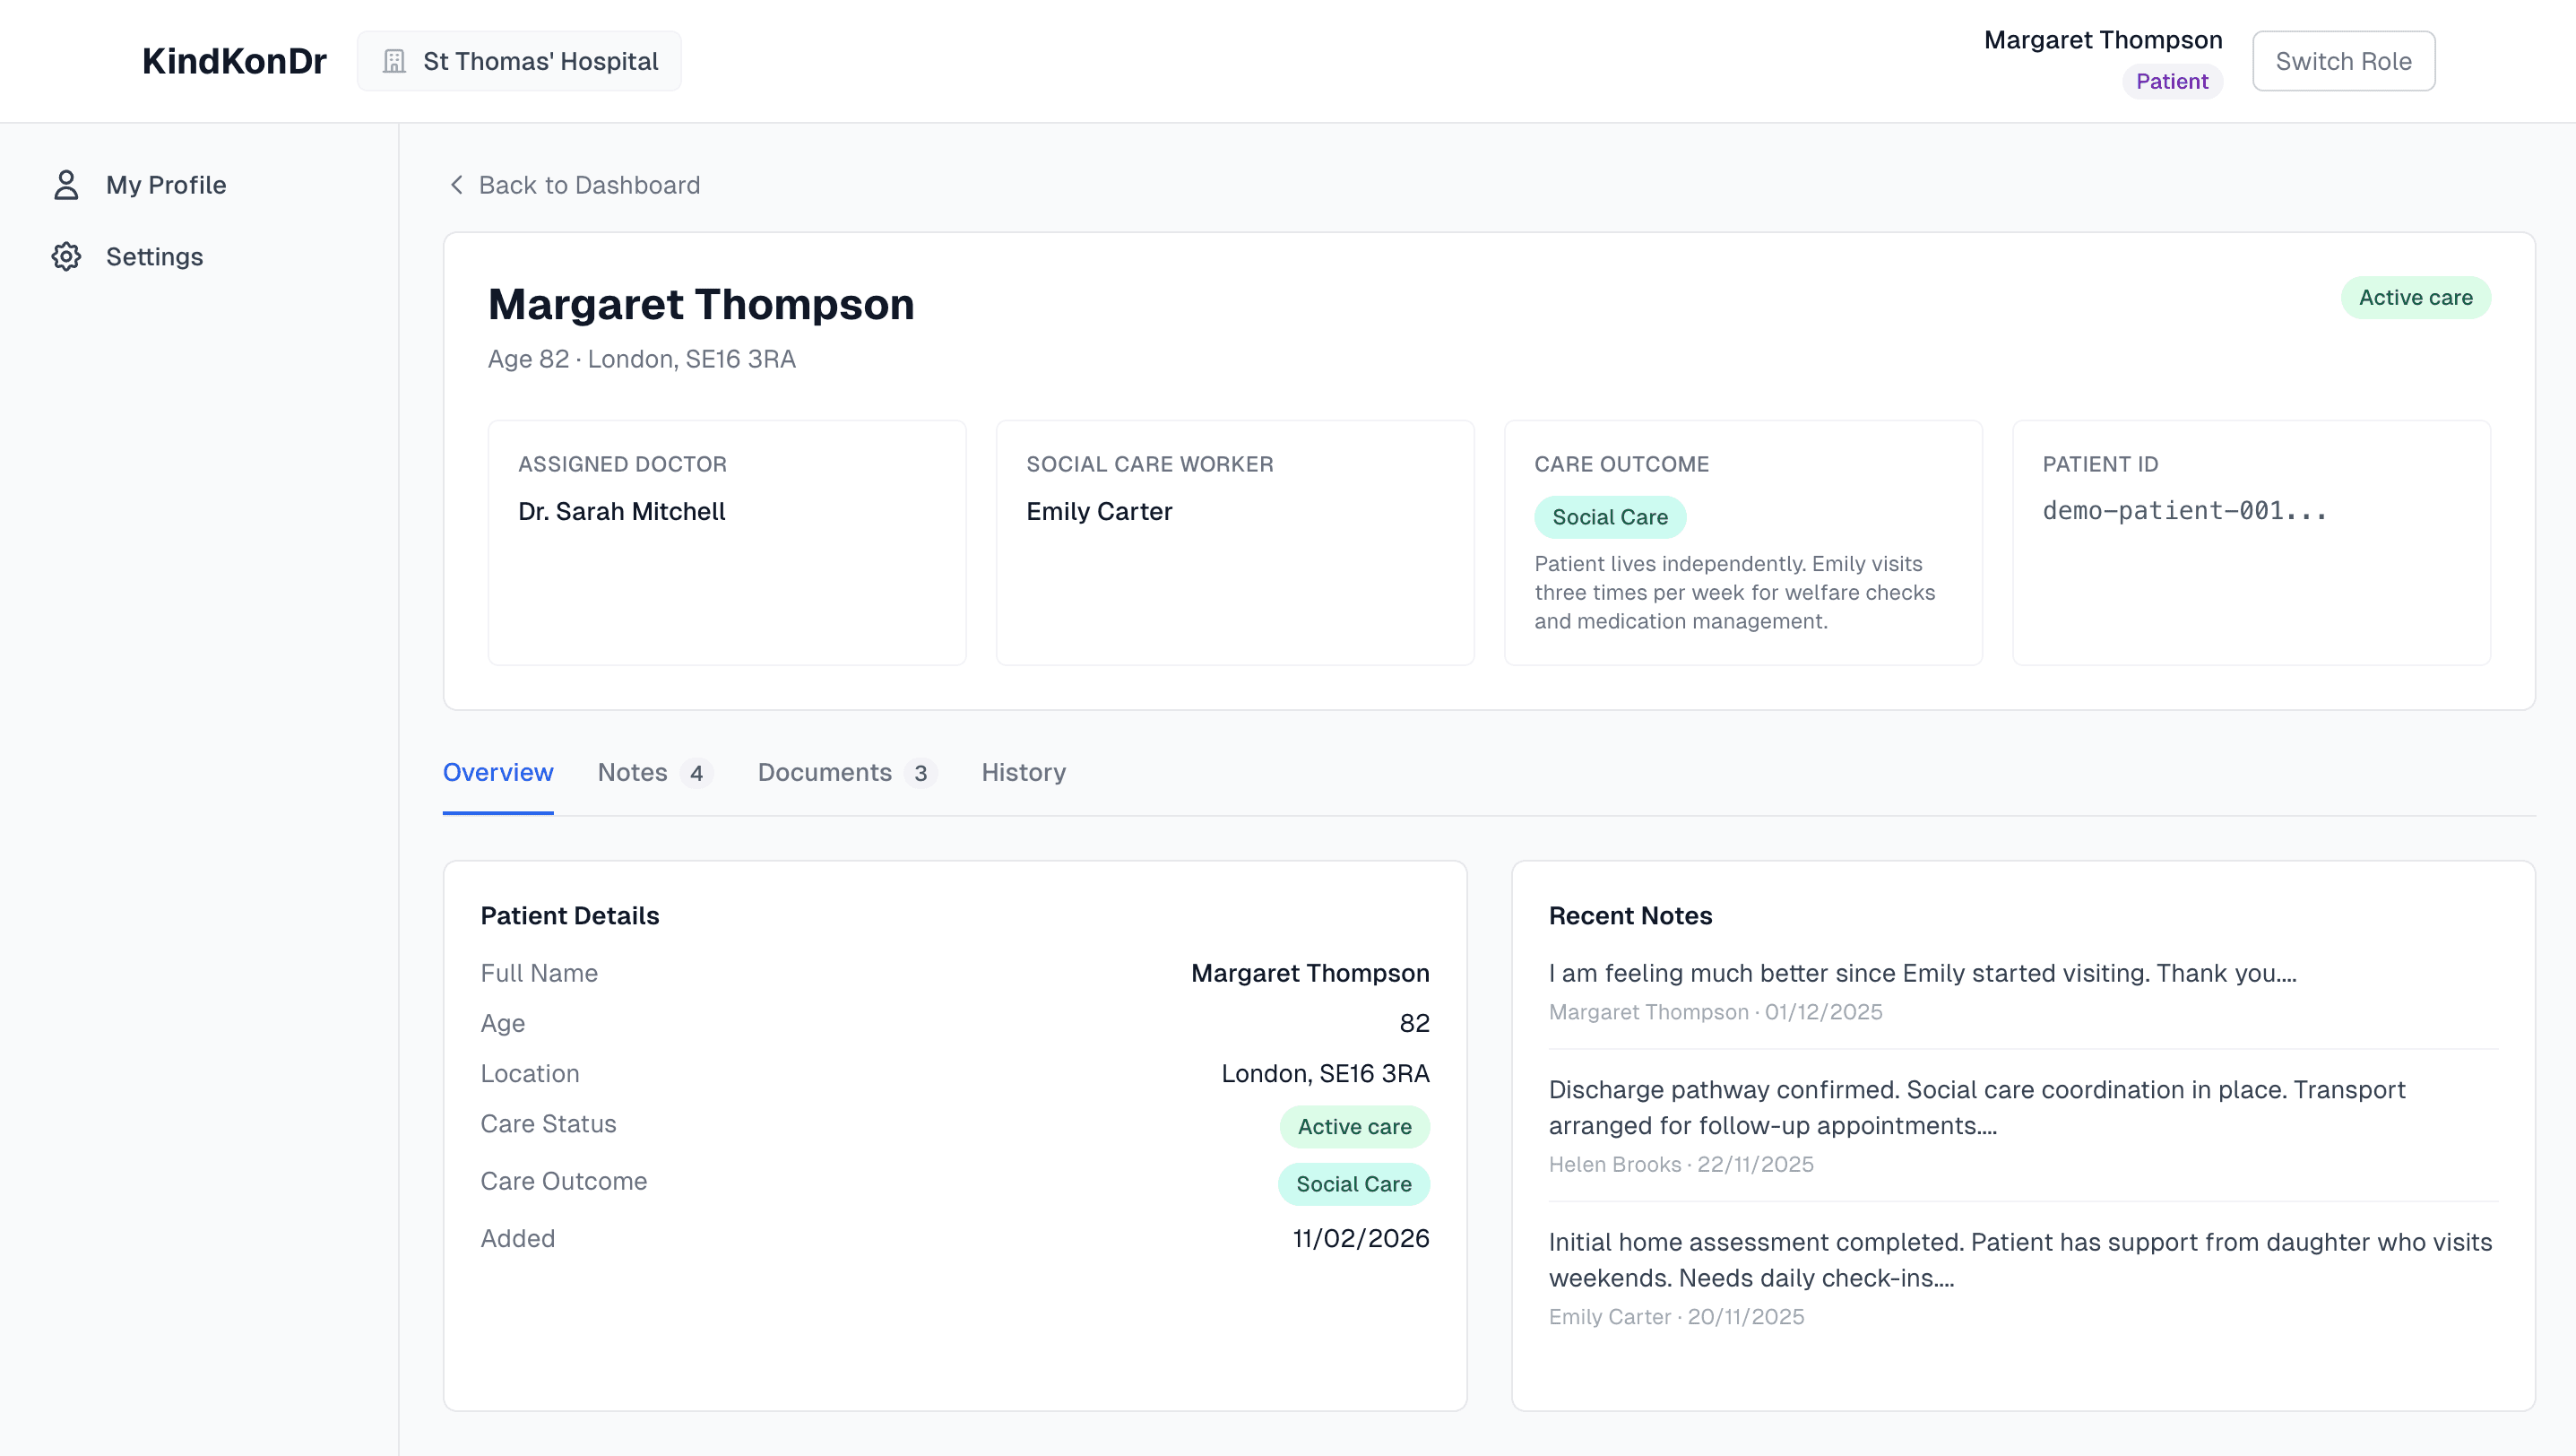This screenshot has width=2576, height=1456.
Task: Go back to Dashboard link
Action: point(588,185)
